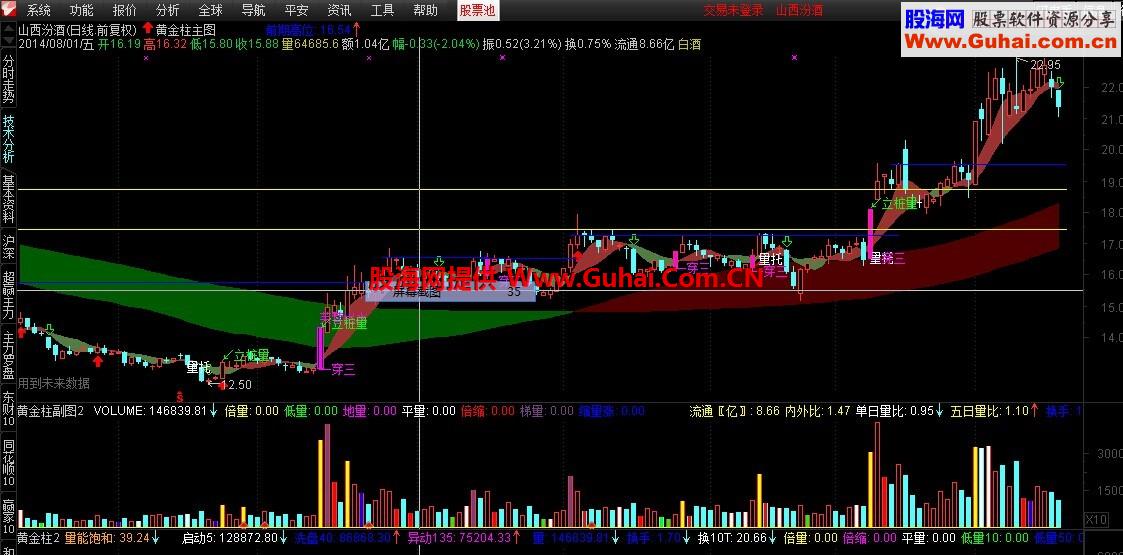Click the 用到未来数据 warning text
Viewport: 1123px width, 555px height.
tap(54, 383)
